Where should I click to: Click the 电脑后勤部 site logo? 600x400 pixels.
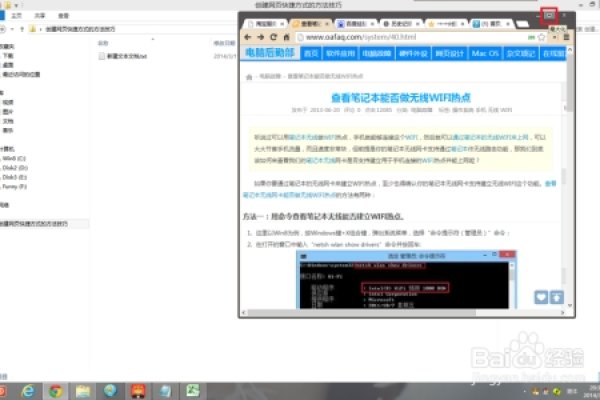pos(270,53)
